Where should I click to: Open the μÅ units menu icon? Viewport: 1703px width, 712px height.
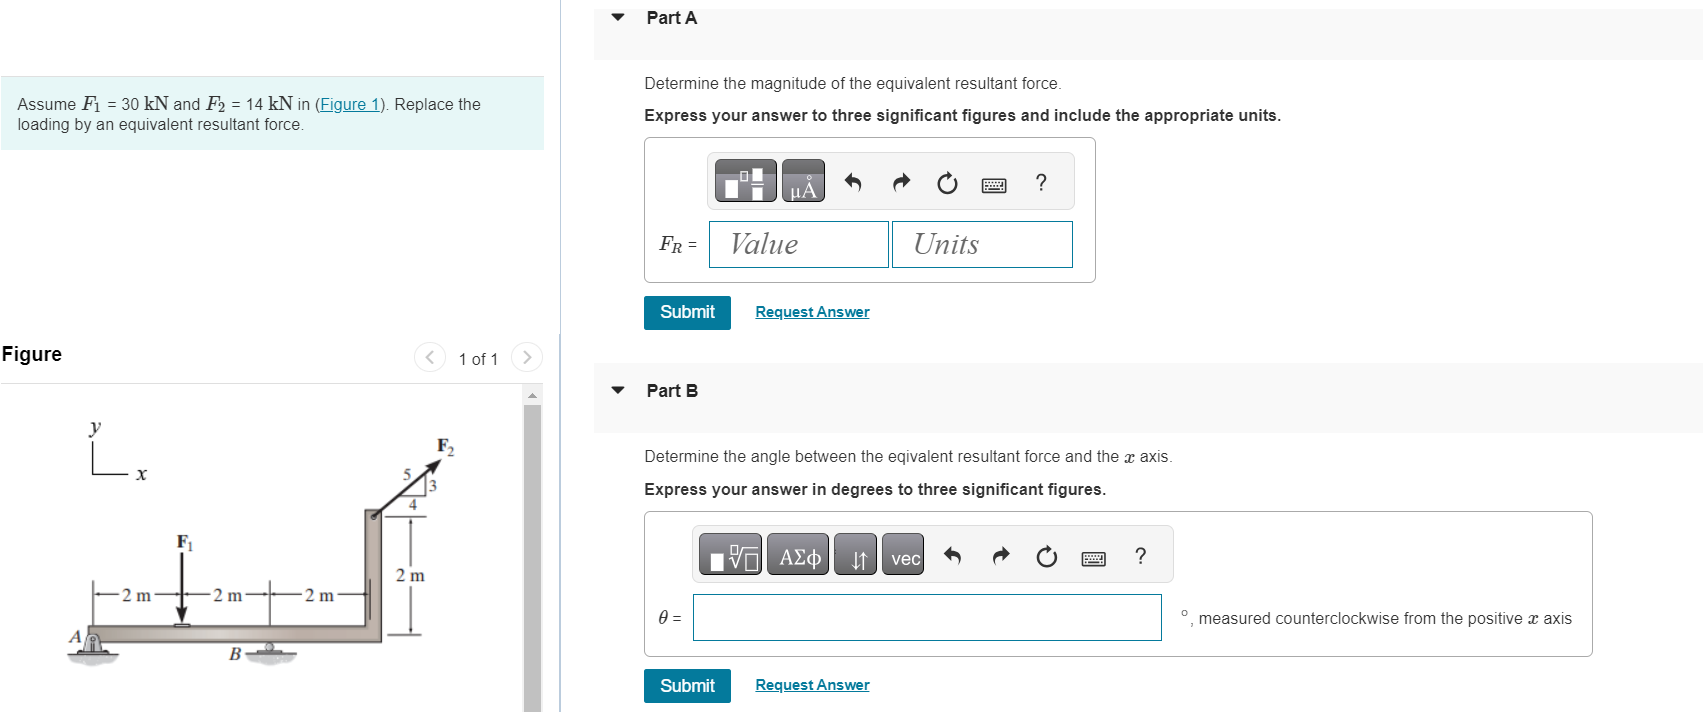click(x=802, y=182)
